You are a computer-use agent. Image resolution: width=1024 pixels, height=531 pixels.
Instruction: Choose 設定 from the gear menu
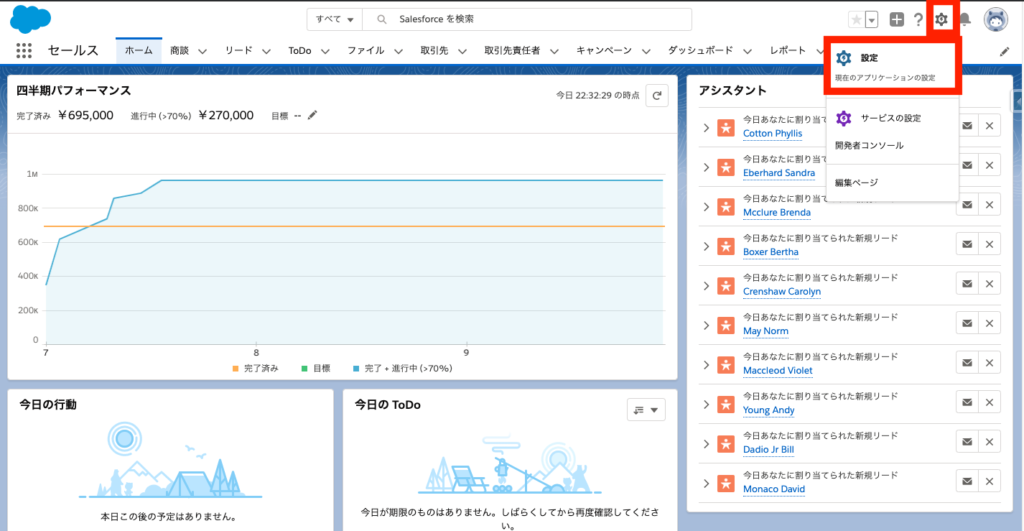[x=892, y=66]
